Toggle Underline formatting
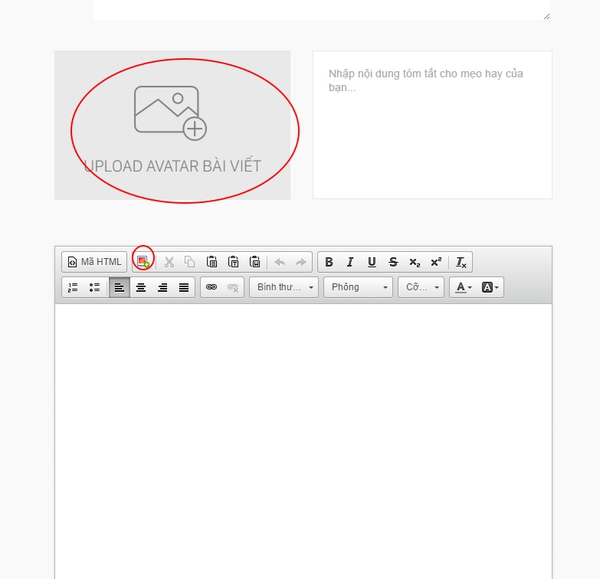Image resolution: width=600 pixels, height=579 pixels. coord(371,262)
